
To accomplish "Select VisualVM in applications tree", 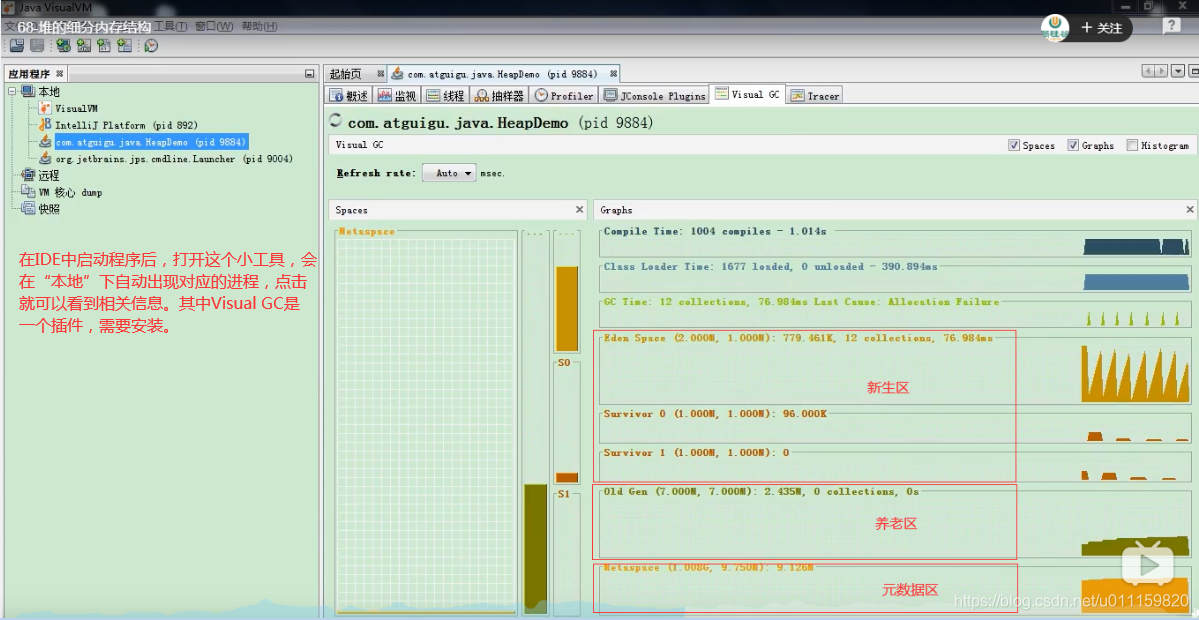I will tap(76, 109).
